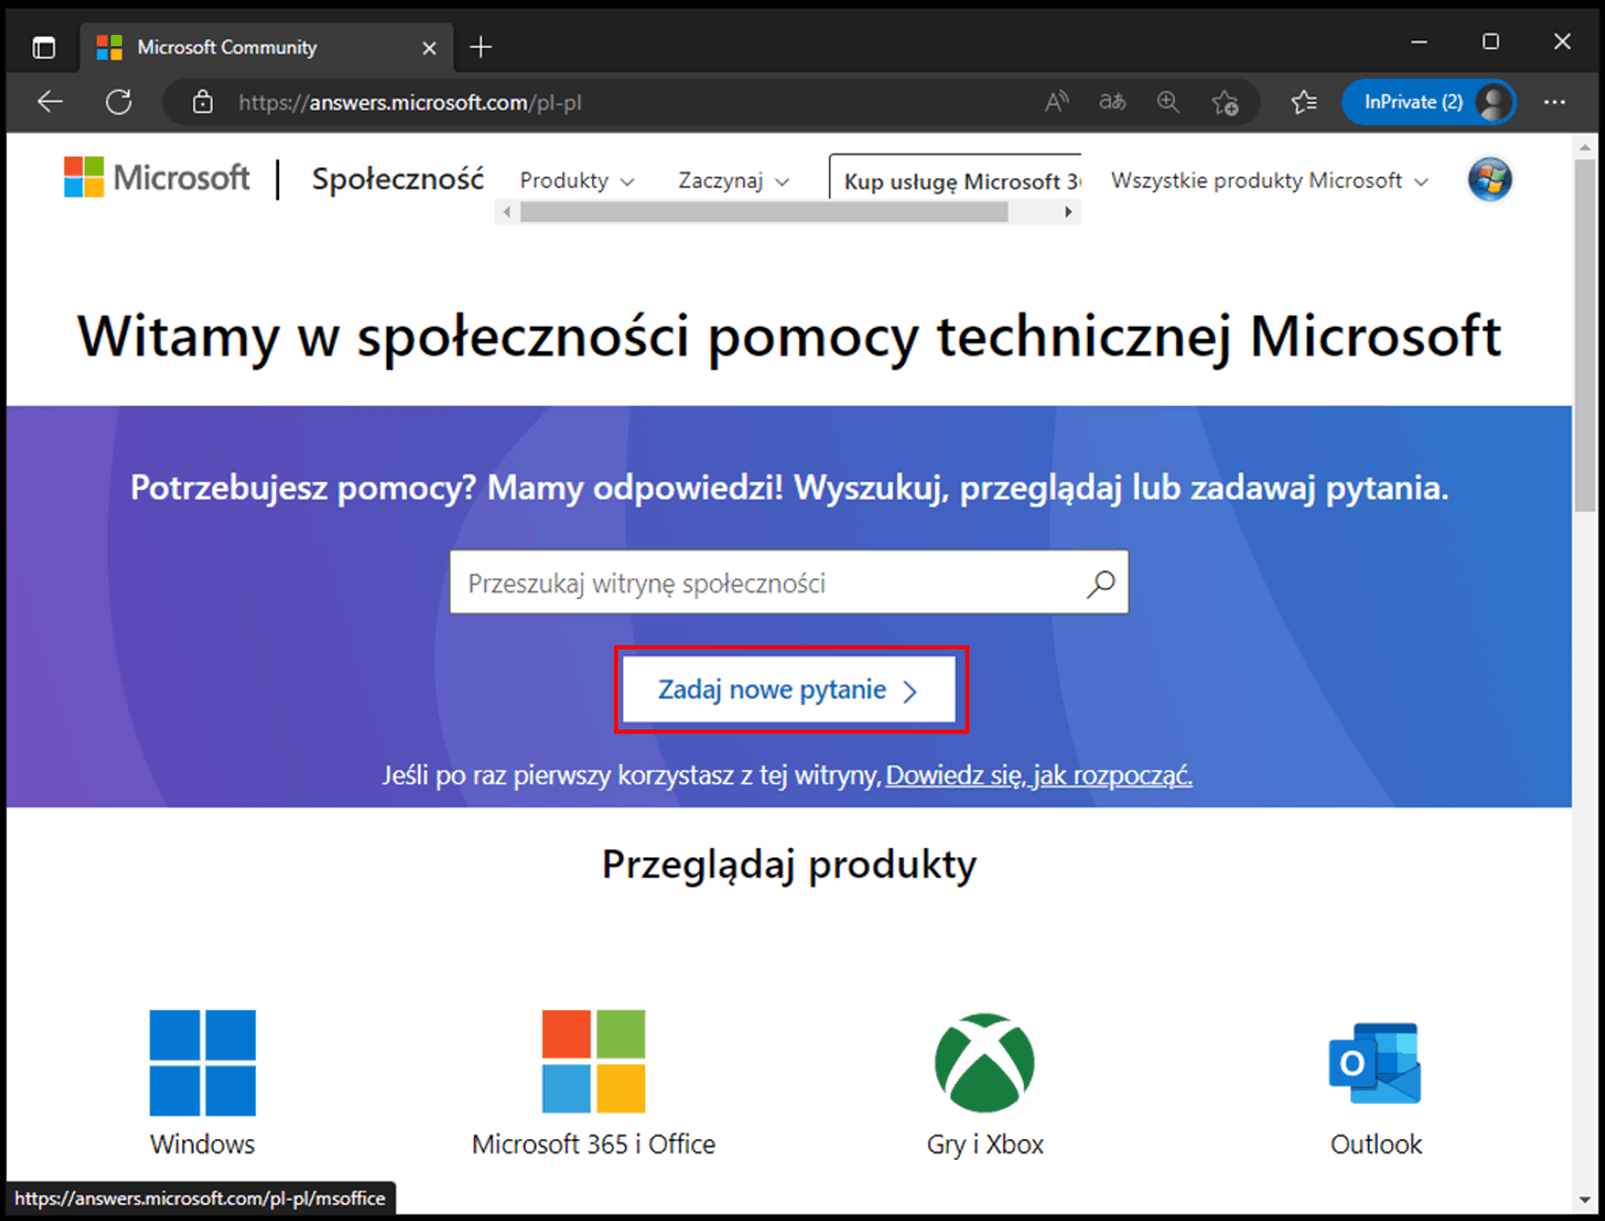The image size is (1605, 1221).
Task: Open the InPrivate profile button
Action: click(x=1428, y=102)
